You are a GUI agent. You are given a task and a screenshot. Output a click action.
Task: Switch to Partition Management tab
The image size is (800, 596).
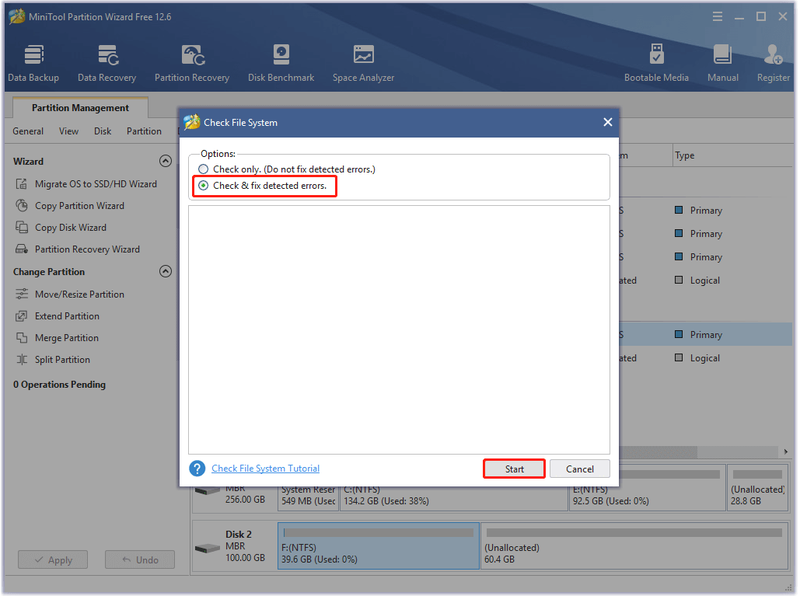[x=80, y=108]
